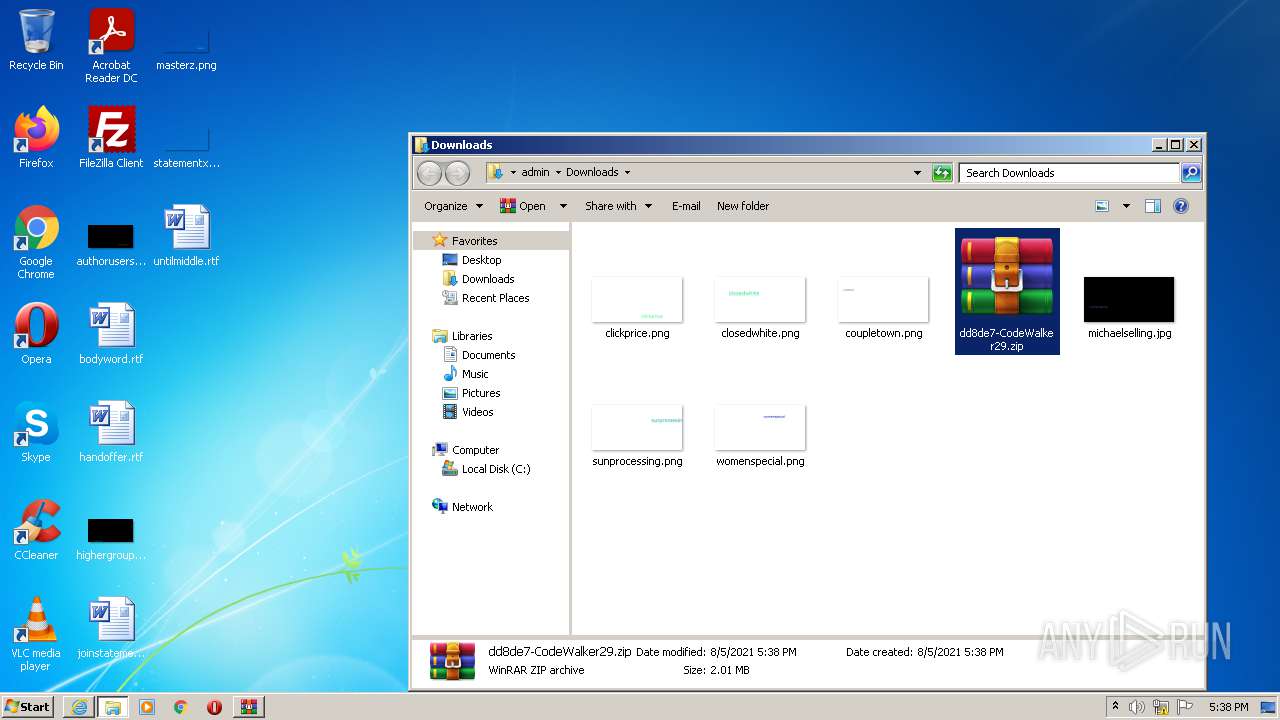1280x720 pixels.
Task: Click Downloads in the address breadcrumb
Action: [x=592, y=173]
